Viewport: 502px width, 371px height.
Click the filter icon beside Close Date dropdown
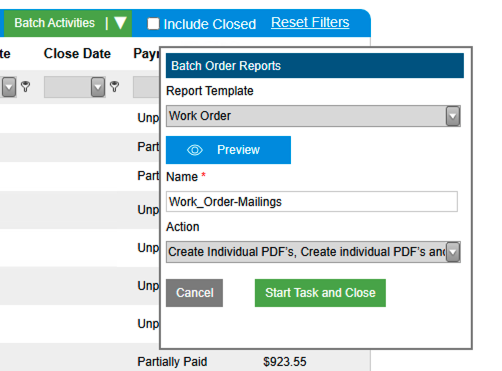click(x=114, y=86)
